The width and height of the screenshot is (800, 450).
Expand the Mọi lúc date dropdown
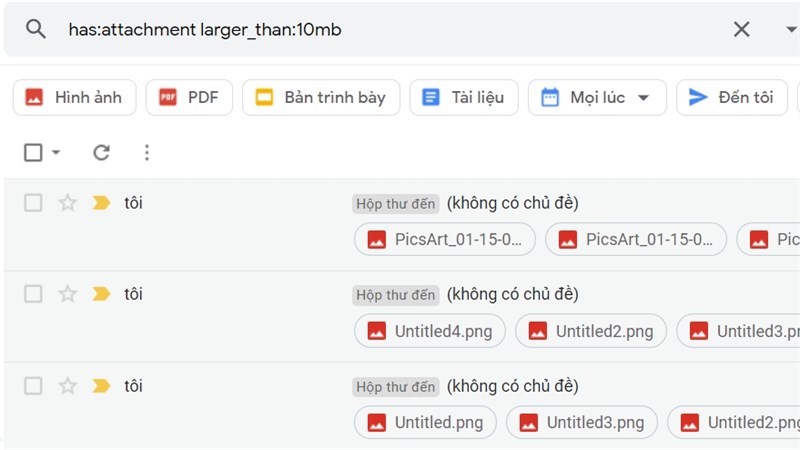[597, 97]
